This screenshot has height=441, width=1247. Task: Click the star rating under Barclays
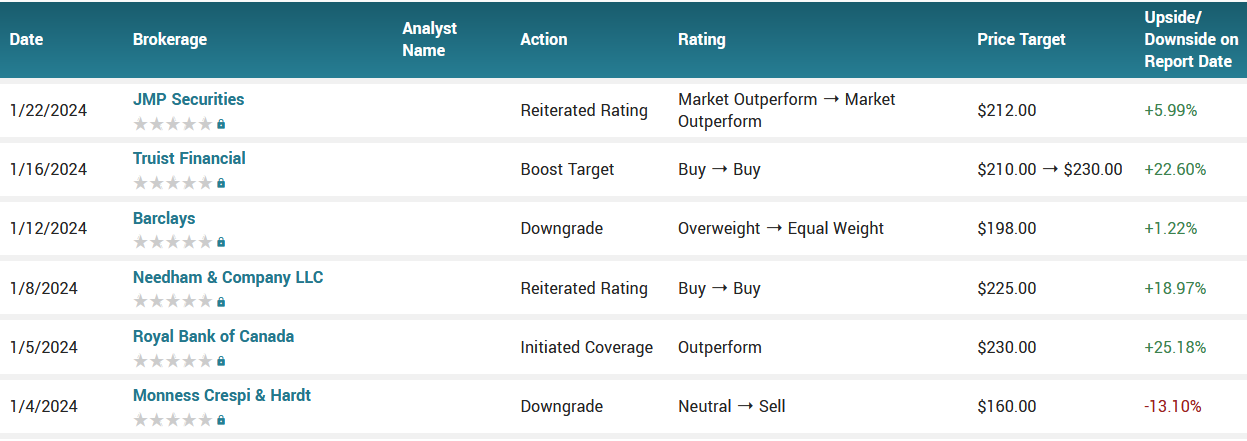pos(173,242)
